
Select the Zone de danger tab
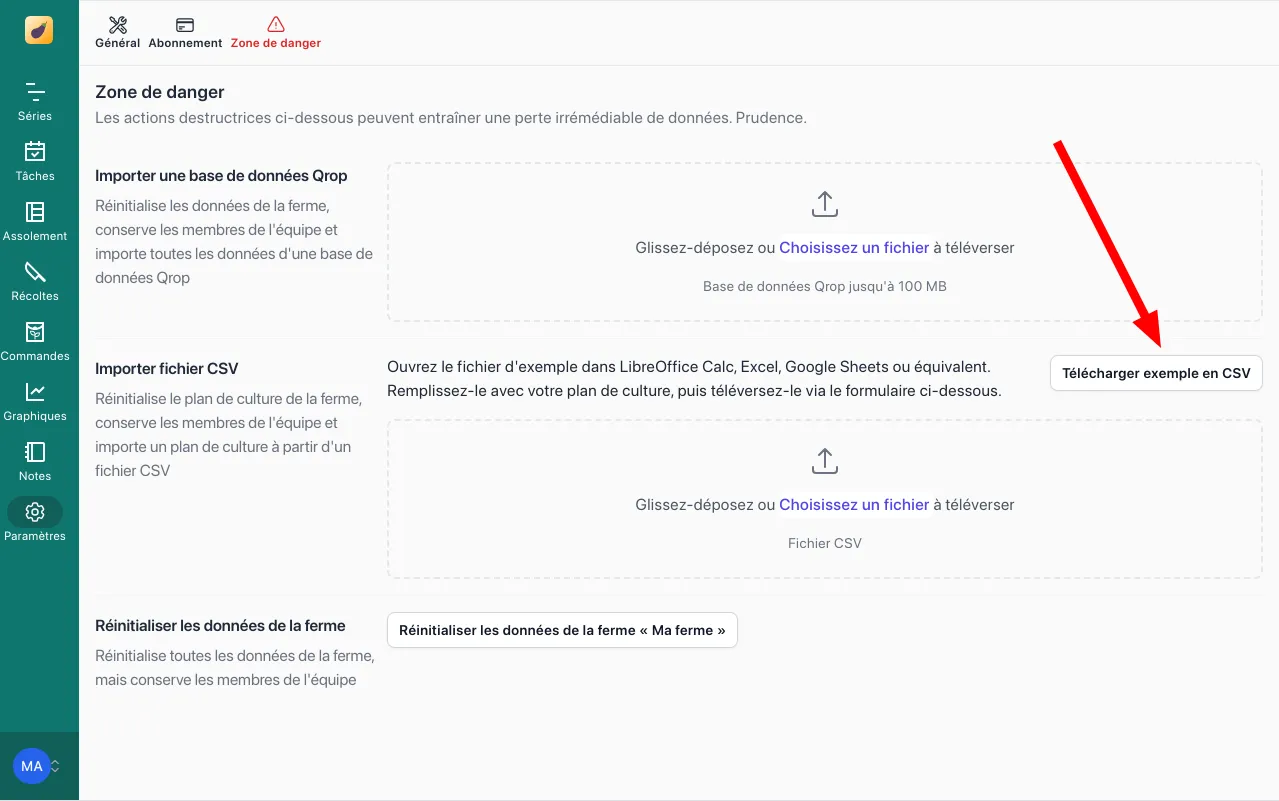point(275,33)
